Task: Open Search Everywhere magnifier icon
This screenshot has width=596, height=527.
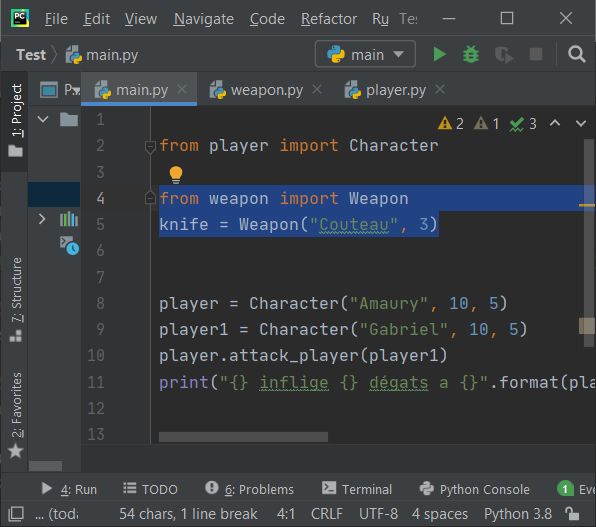Action: 576,54
